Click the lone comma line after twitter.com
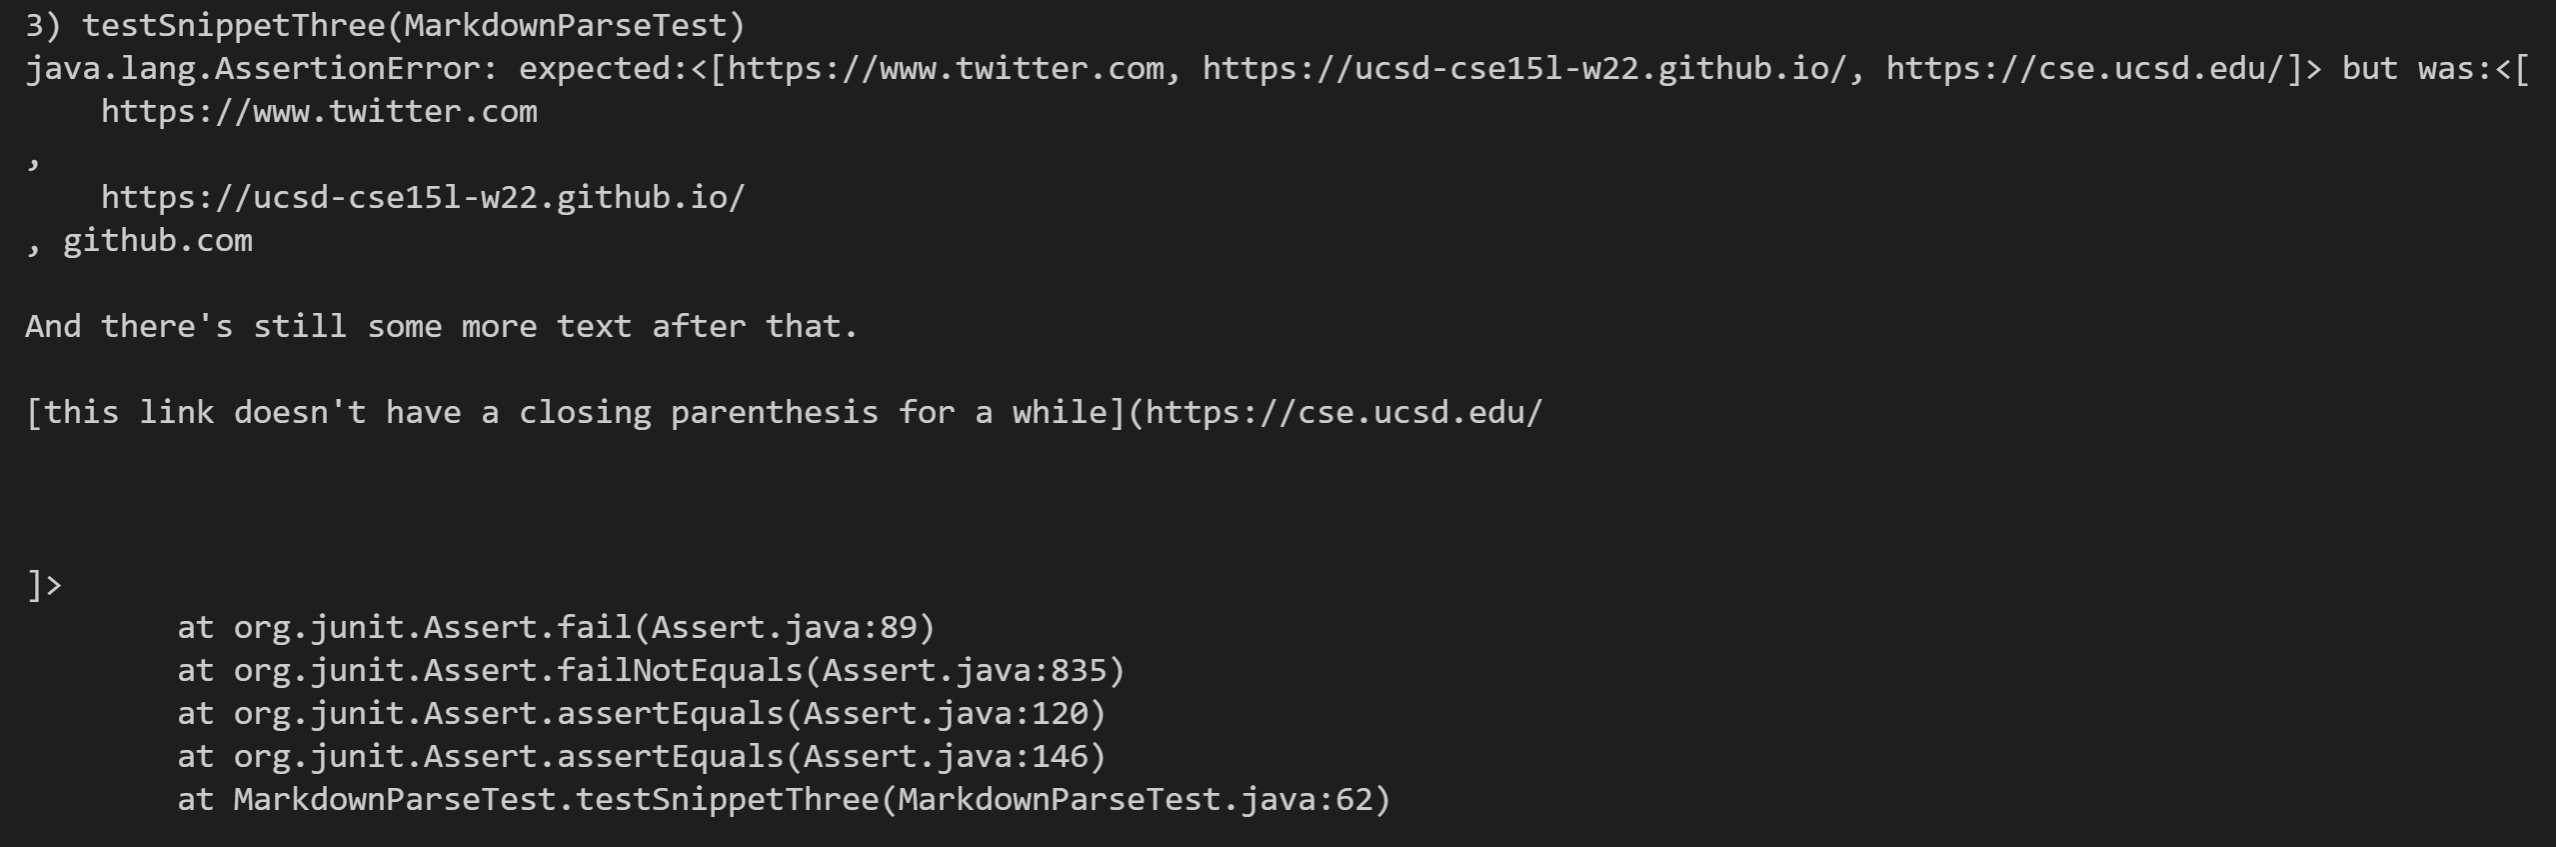The height and width of the screenshot is (847, 2556). pos(34,157)
